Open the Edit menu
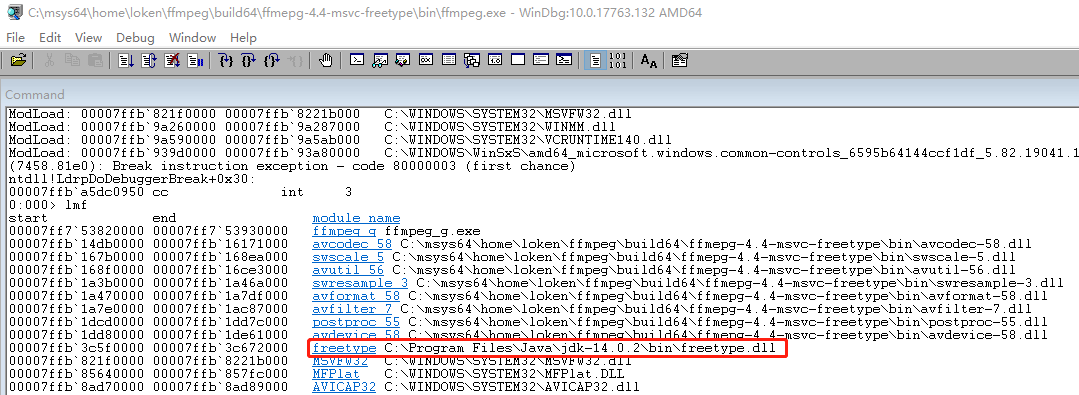 [50, 37]
